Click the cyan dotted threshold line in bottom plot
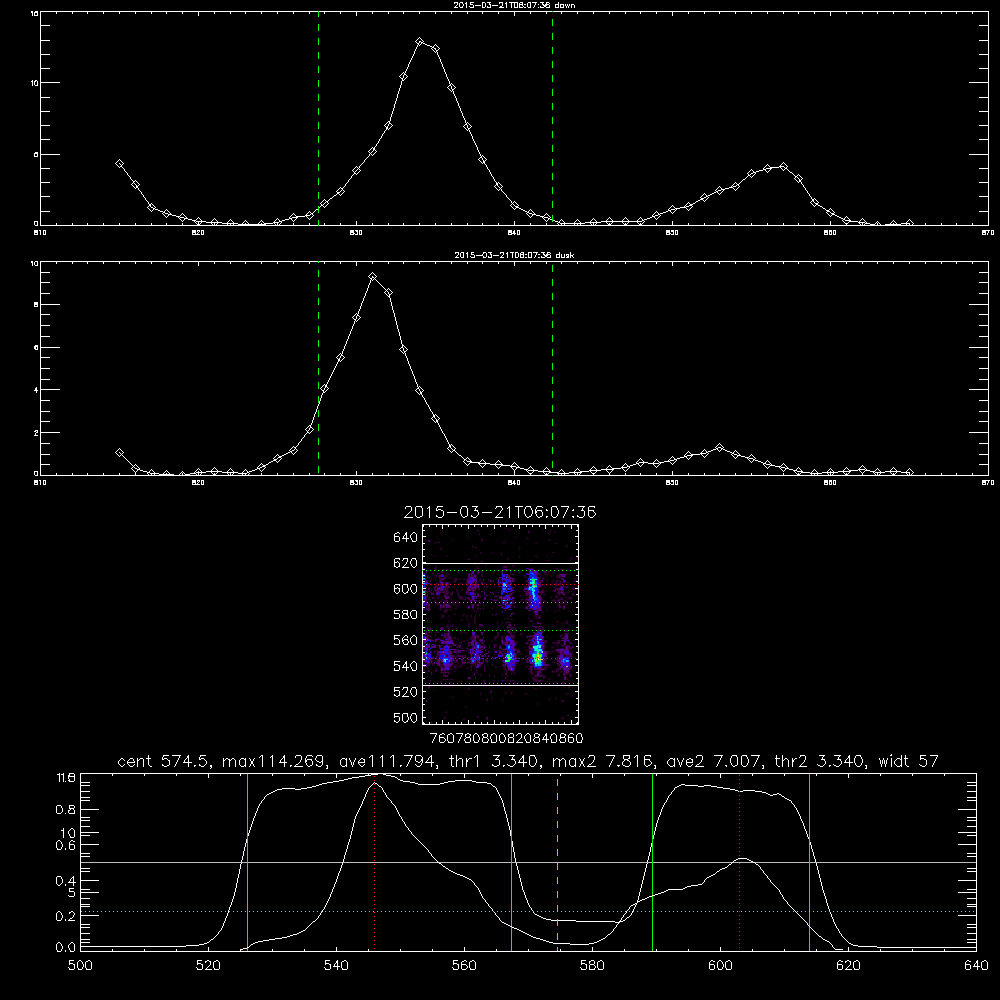The image size is (1000, 1000). (x=528, y=911)
